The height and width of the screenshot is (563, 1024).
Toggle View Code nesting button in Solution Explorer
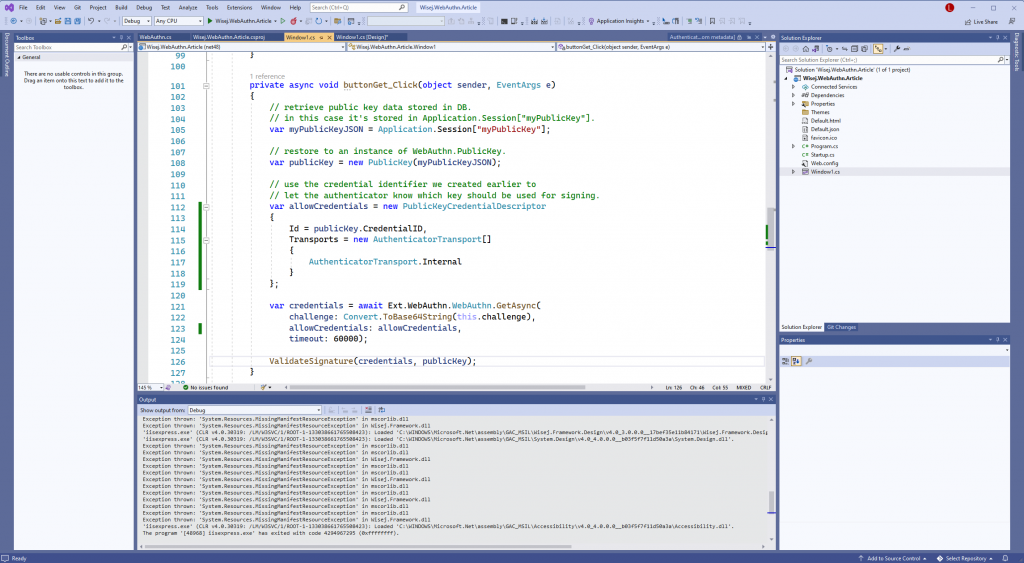coord(878,48)
